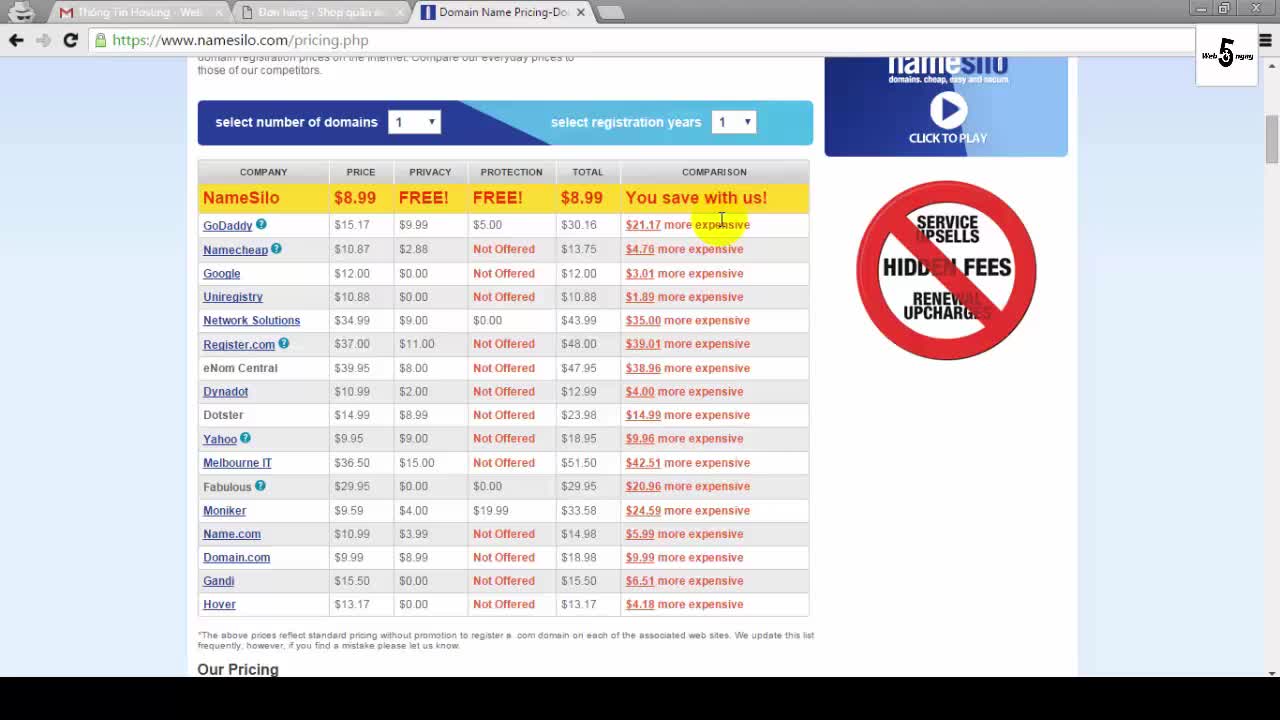The width and height of the screenshot is (1280, 720).
Task: Click the $42.51 Melbourne IT comparison link
Action: [643, 463]
